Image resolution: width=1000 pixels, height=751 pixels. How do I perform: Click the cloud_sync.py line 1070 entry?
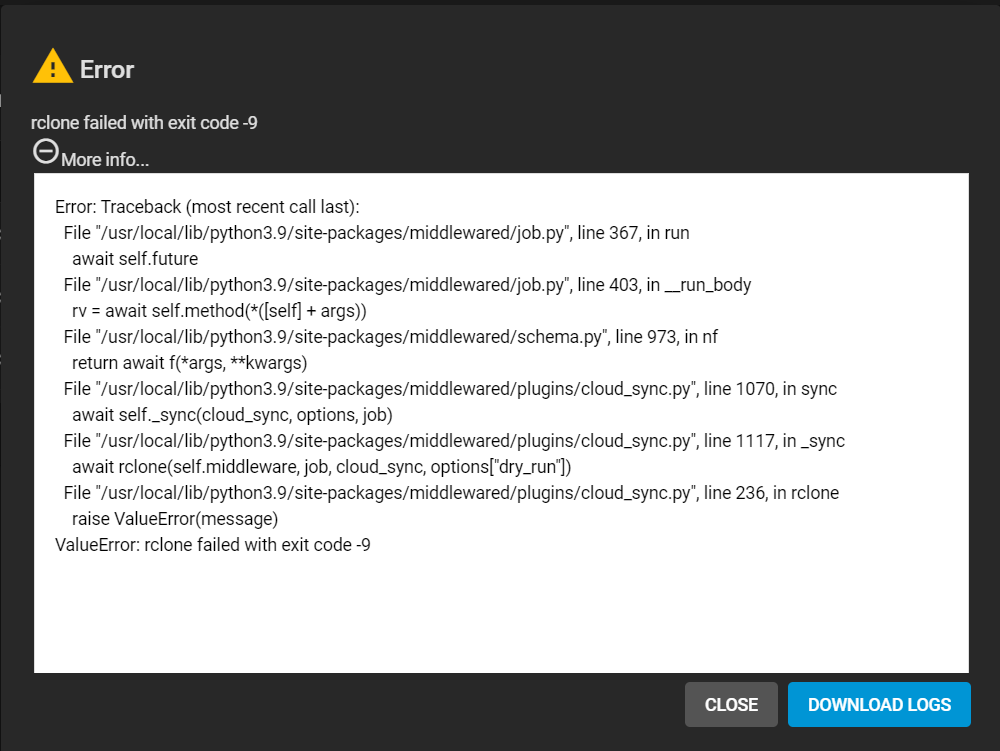450,389
